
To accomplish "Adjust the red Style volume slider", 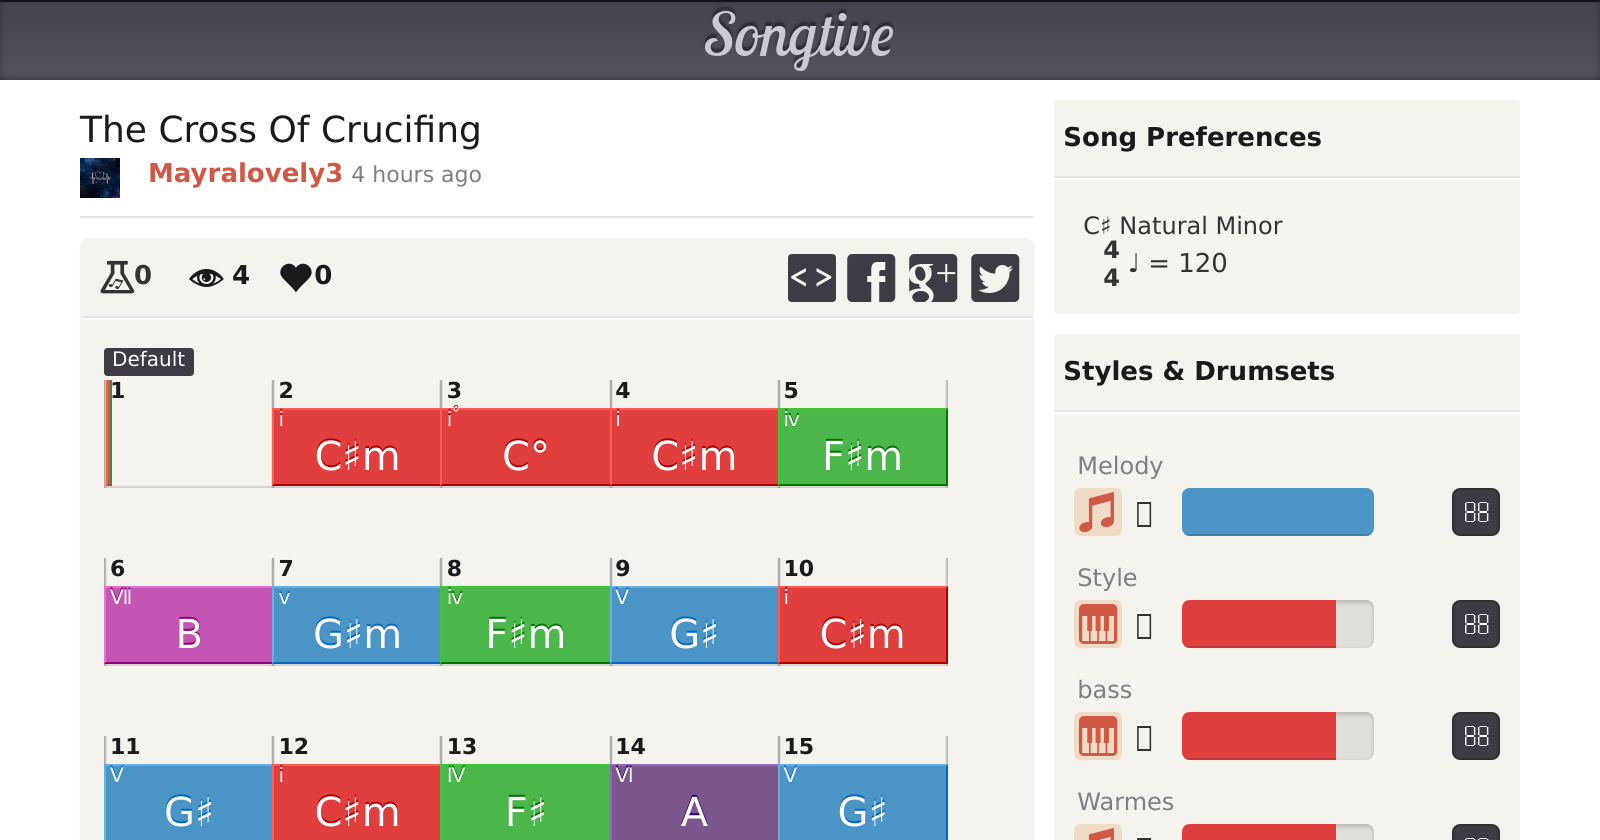I will click(x=1277, y=624).
